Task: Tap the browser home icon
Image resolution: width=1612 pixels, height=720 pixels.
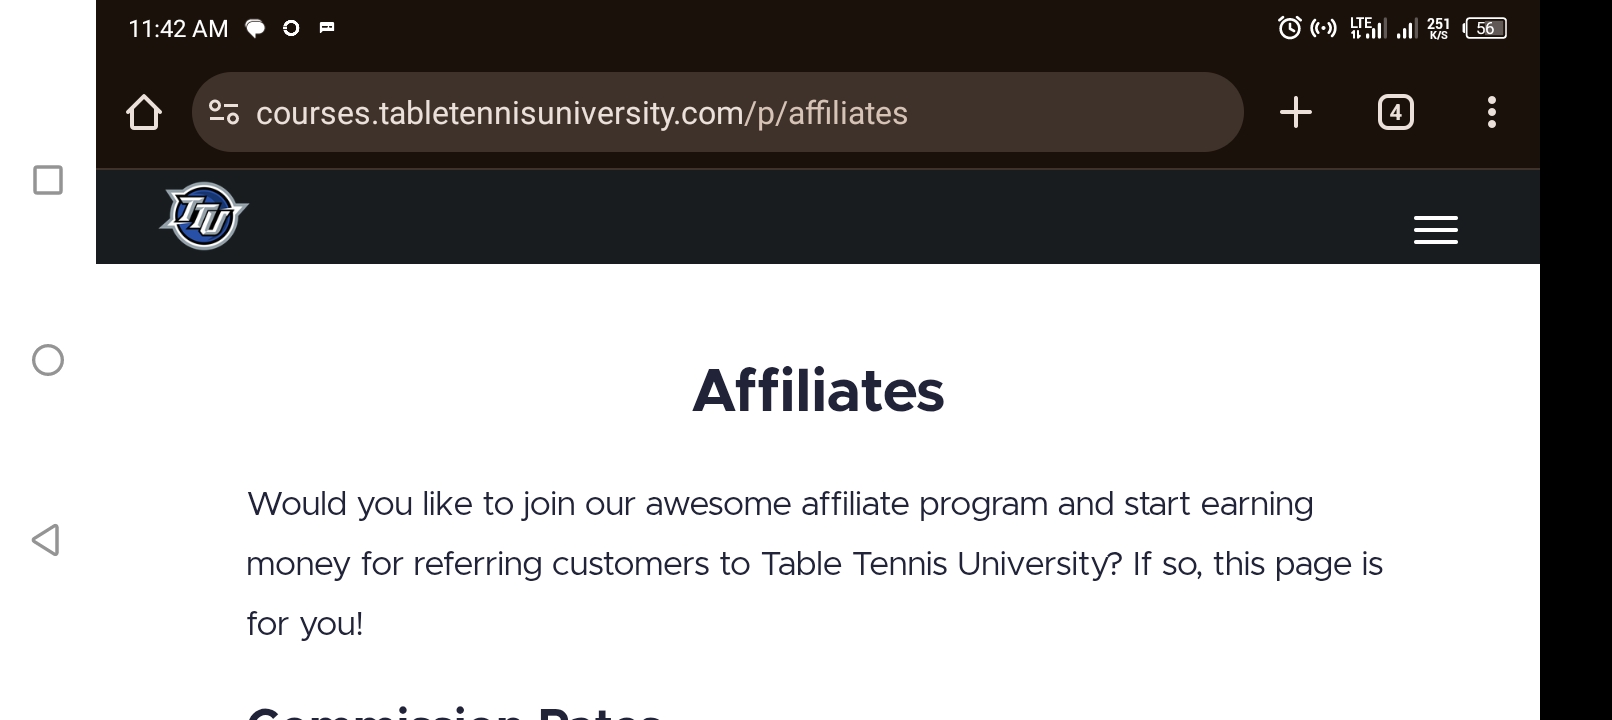Action: tap(144, 112)
